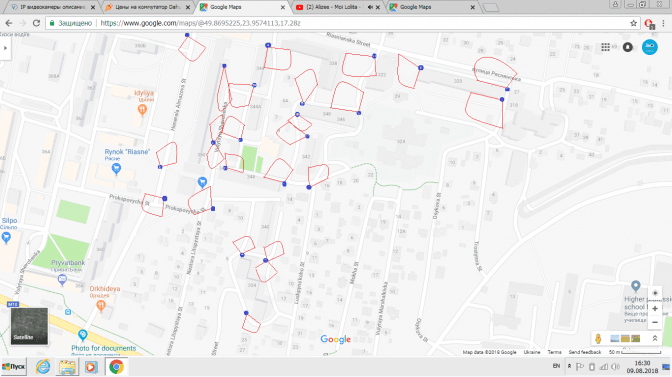
Task: Zoom out with the minus button
Action: pyautogui.click(x=655, y=323)
